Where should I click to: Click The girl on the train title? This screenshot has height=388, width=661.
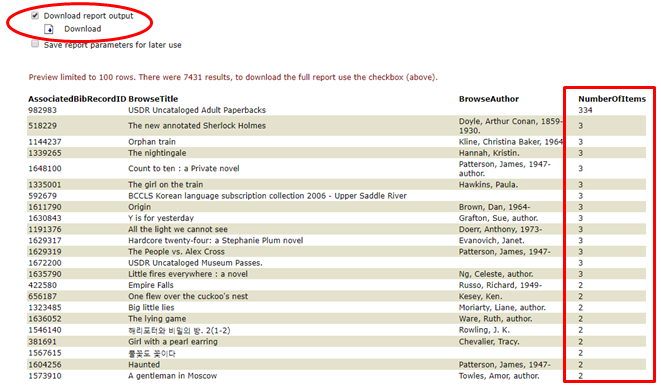point(165,184)
